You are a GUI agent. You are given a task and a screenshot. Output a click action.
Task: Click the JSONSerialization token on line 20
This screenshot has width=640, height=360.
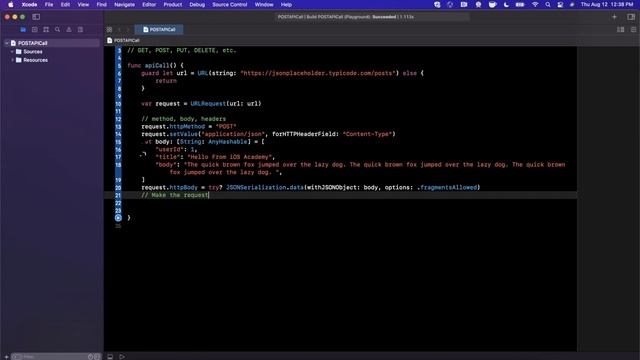tap(256, 187)
